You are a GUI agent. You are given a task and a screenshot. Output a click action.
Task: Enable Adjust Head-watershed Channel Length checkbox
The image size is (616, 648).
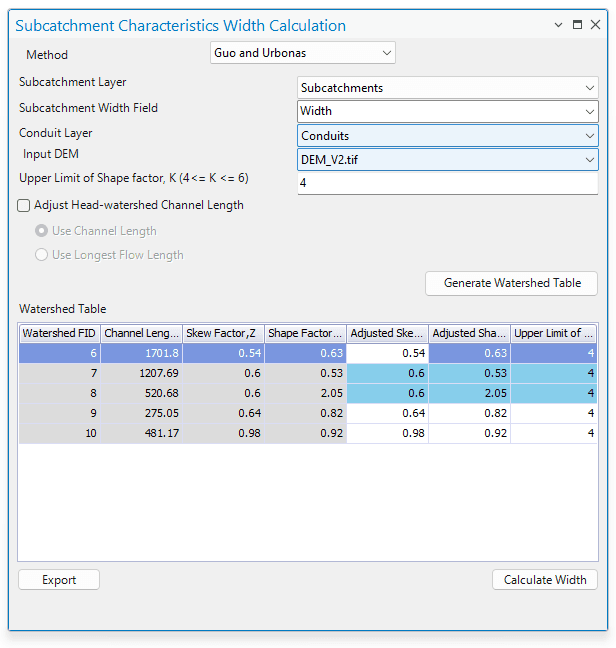tap(24, 205)
